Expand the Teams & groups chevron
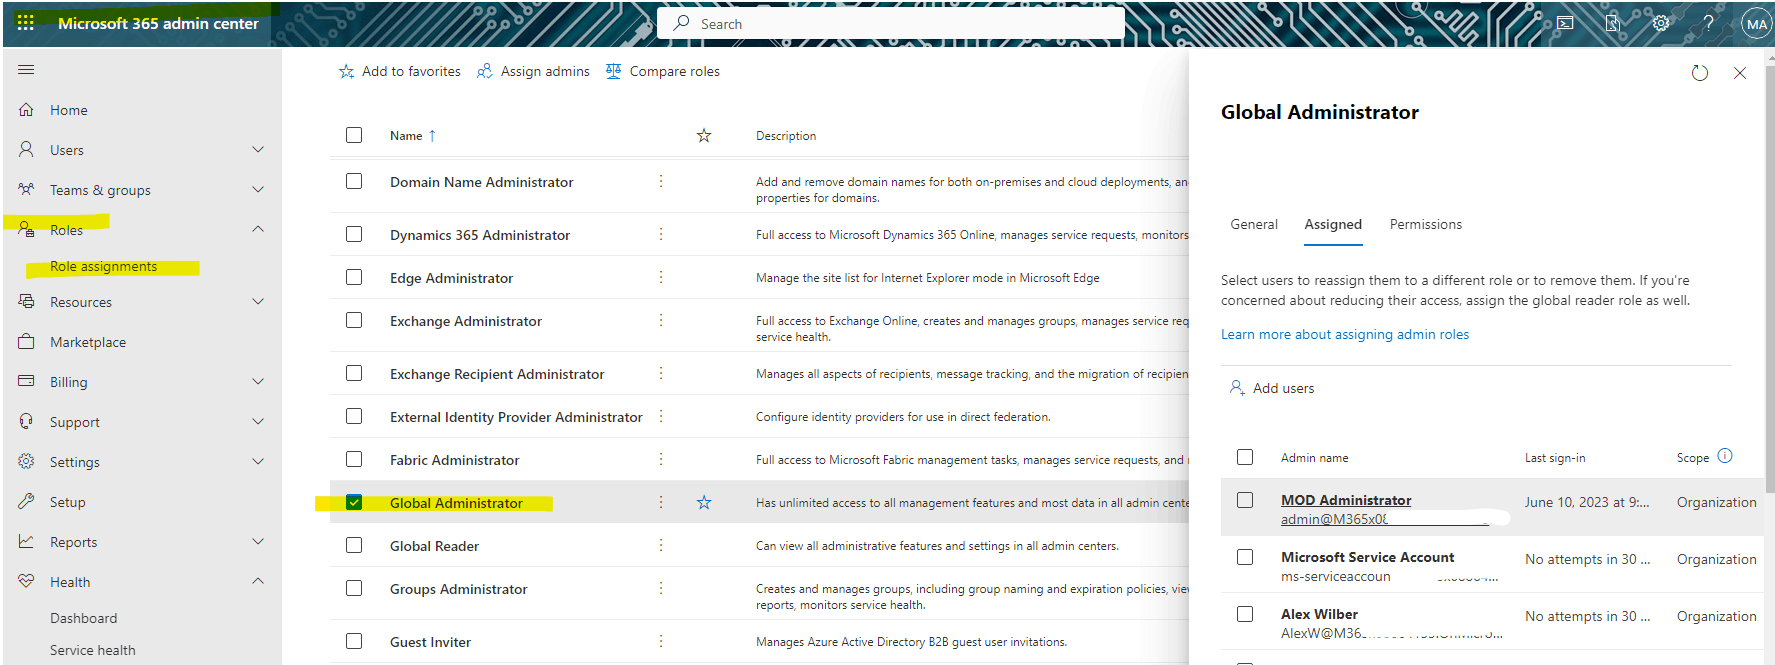 point(258,190)
